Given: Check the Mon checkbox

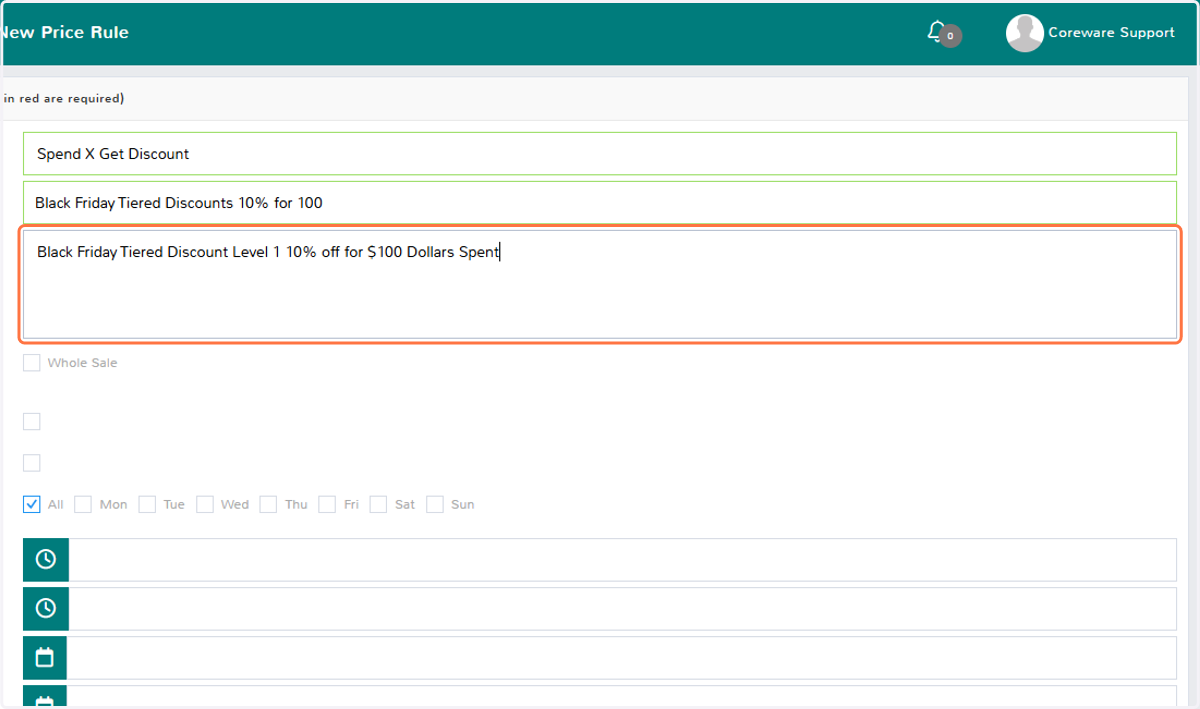Looking at the screenshot, I should point(84,504).
